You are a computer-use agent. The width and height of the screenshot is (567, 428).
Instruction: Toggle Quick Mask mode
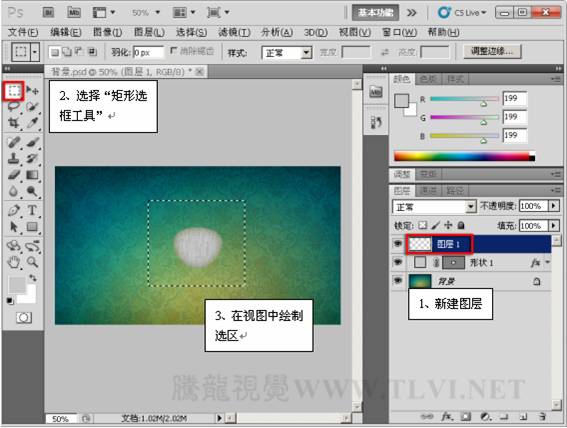(x=24, y=317)
